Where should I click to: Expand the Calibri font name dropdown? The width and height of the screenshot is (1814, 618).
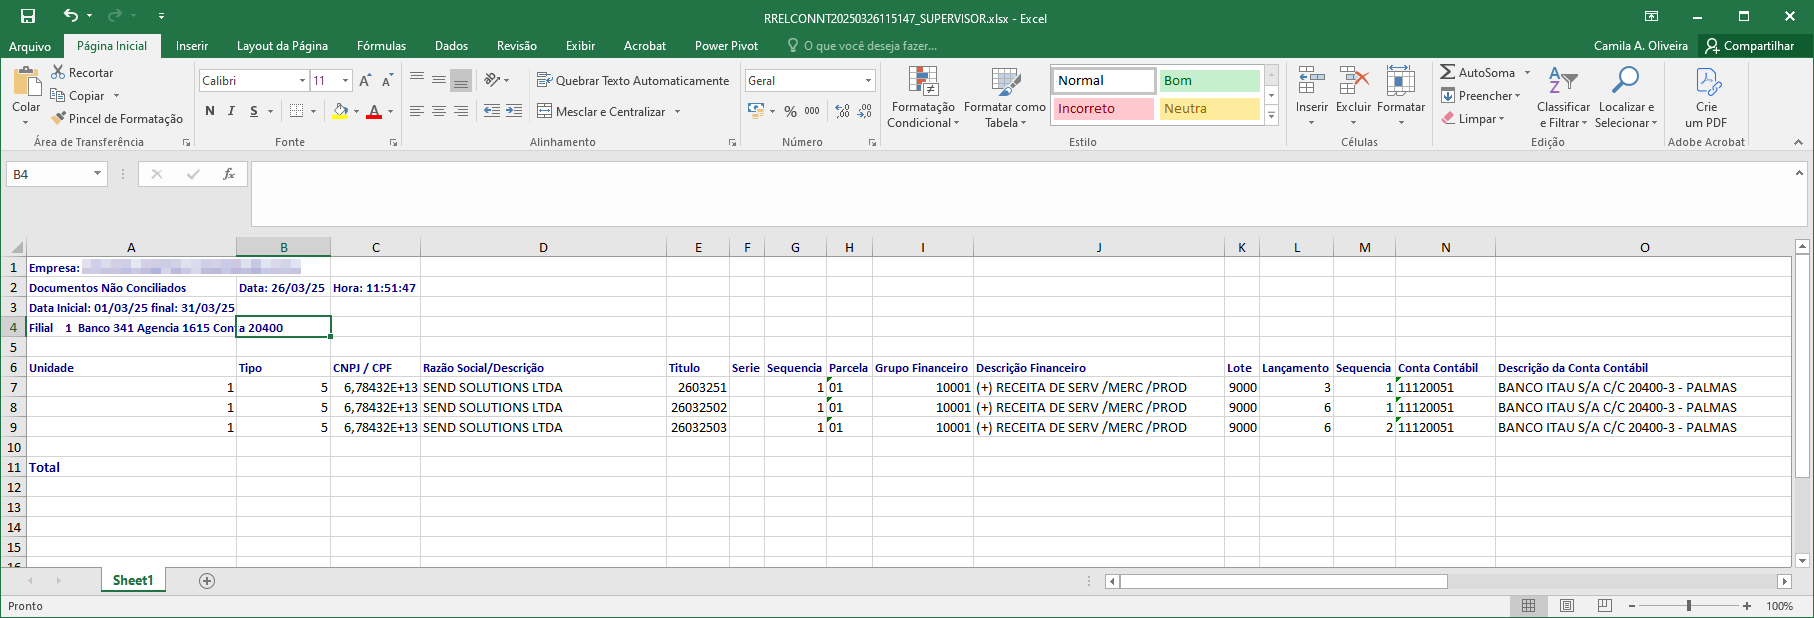coord(302,81)
